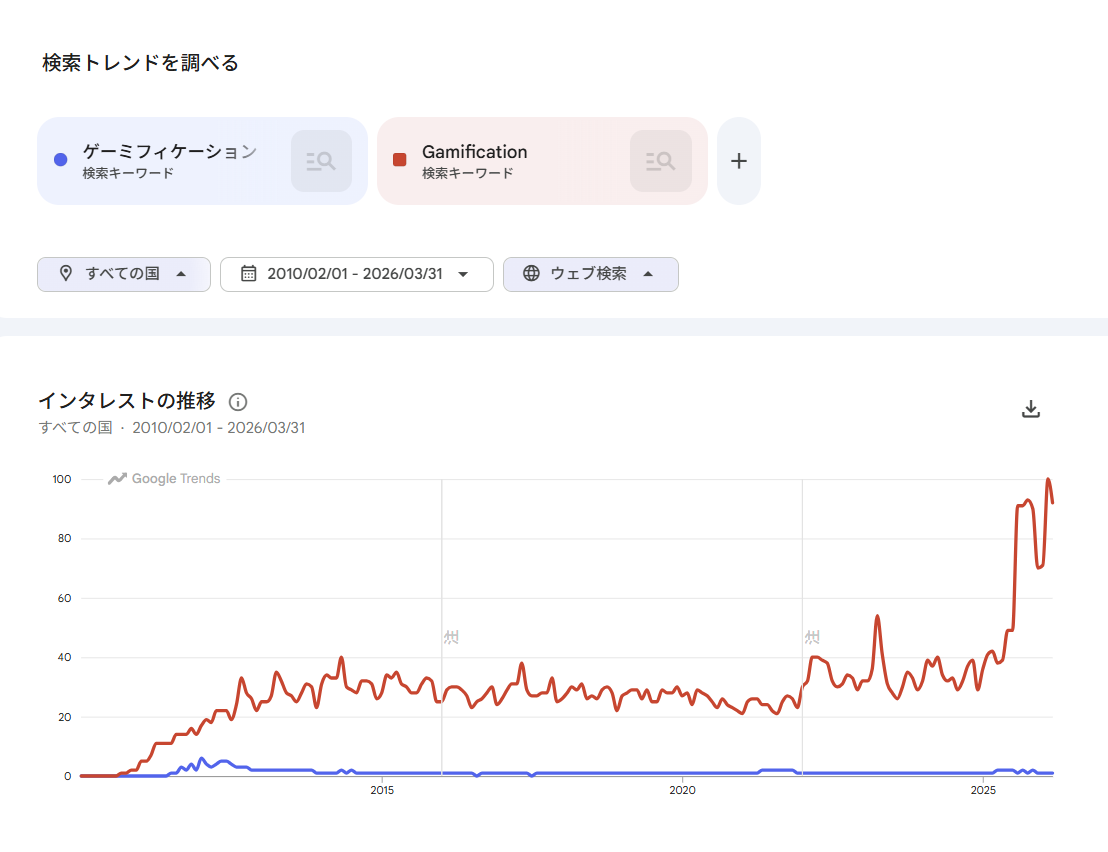Screen dimensions: 1108x852
Task: Click the calendar icon in date filter
Action: click(x=249, y=274)
